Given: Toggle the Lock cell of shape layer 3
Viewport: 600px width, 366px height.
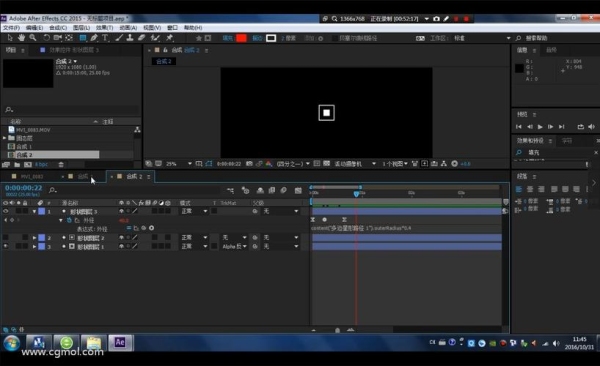Looking at the screenshot, I should 25,211.
